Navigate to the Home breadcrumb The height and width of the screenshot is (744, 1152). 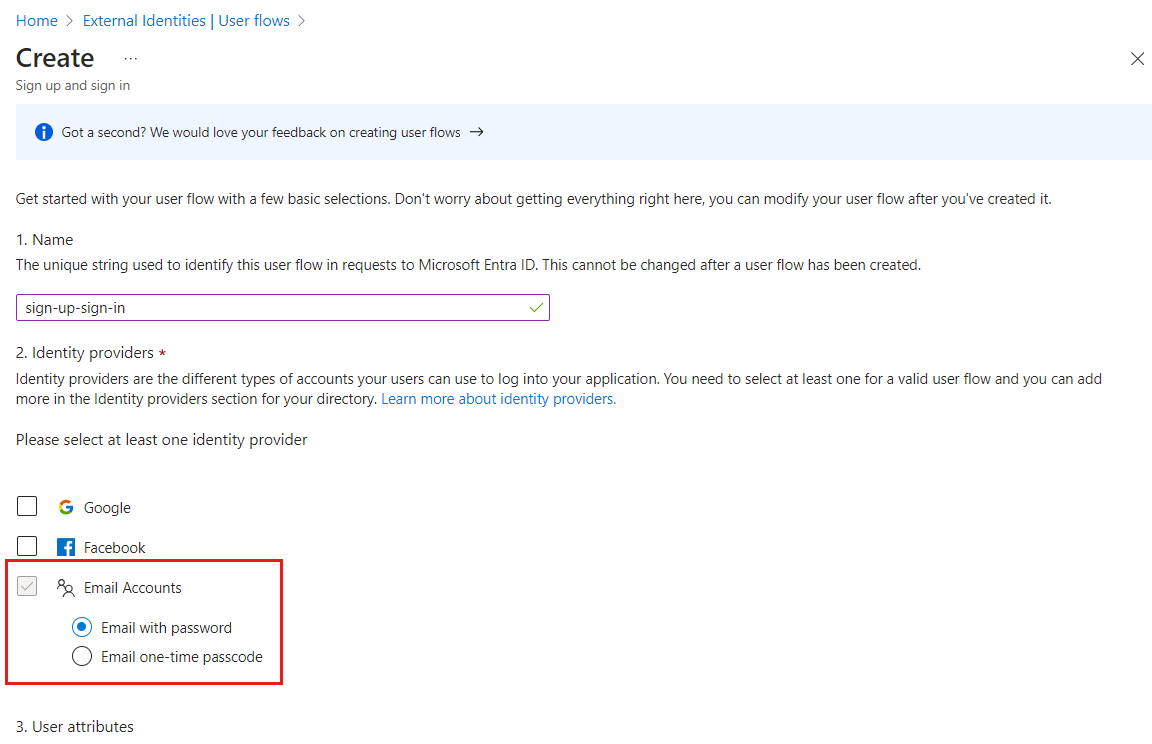click(36, 20)
